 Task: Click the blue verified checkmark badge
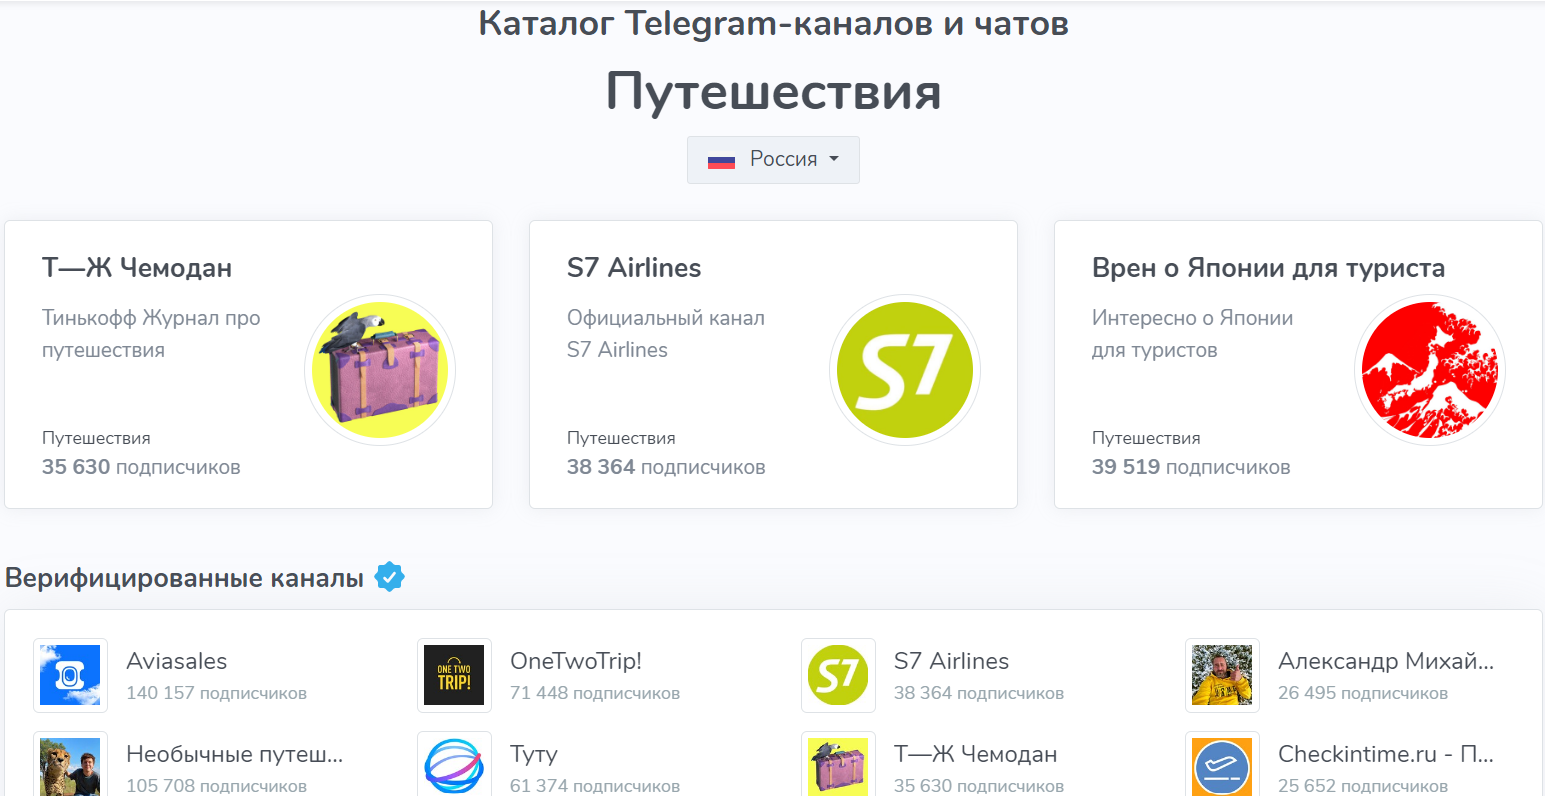(x=389, y=577)
